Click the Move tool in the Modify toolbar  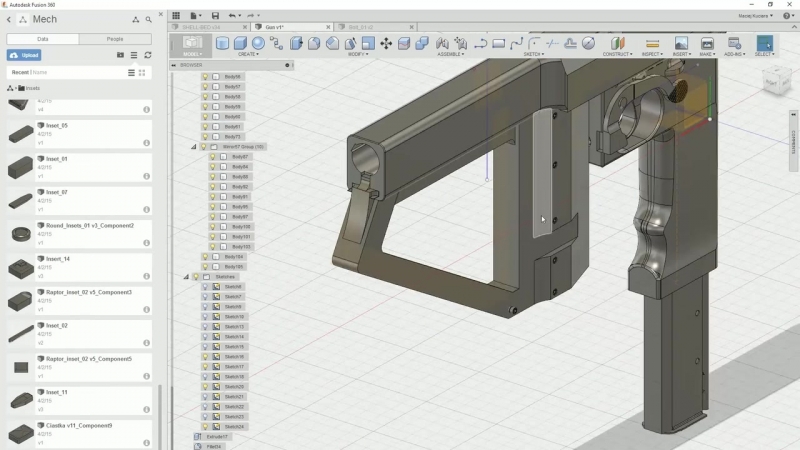[386, 44]
